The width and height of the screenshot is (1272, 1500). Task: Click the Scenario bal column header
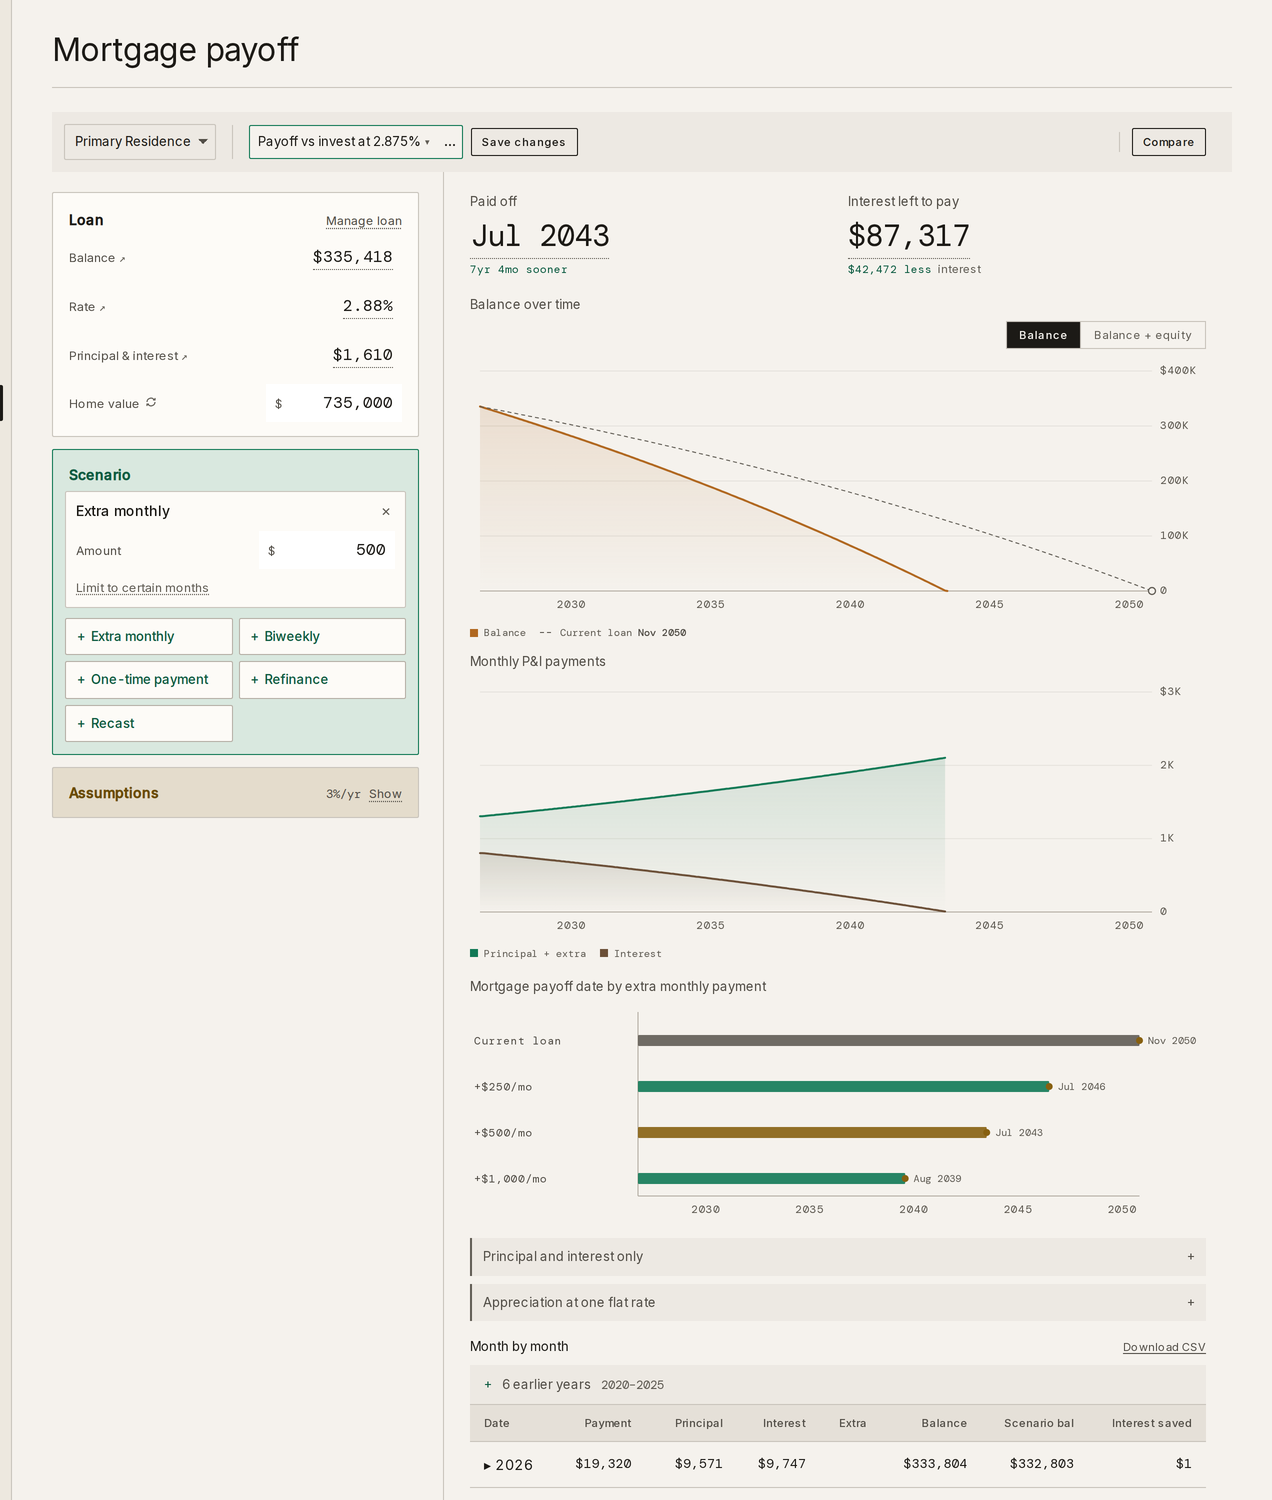click(1039, 1424)
